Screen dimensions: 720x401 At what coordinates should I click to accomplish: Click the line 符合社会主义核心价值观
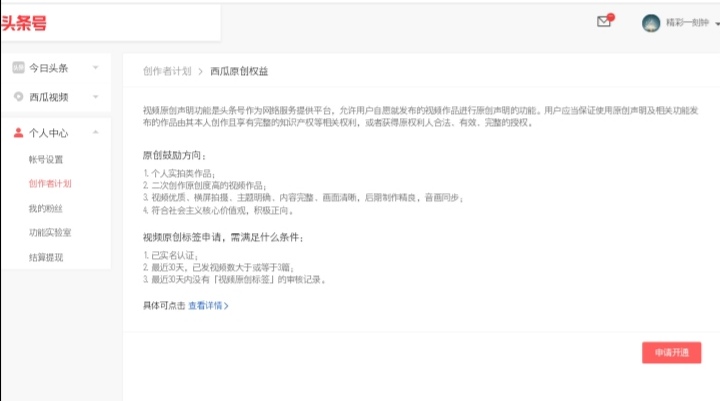pyautogui.click(x=218, y=210)
